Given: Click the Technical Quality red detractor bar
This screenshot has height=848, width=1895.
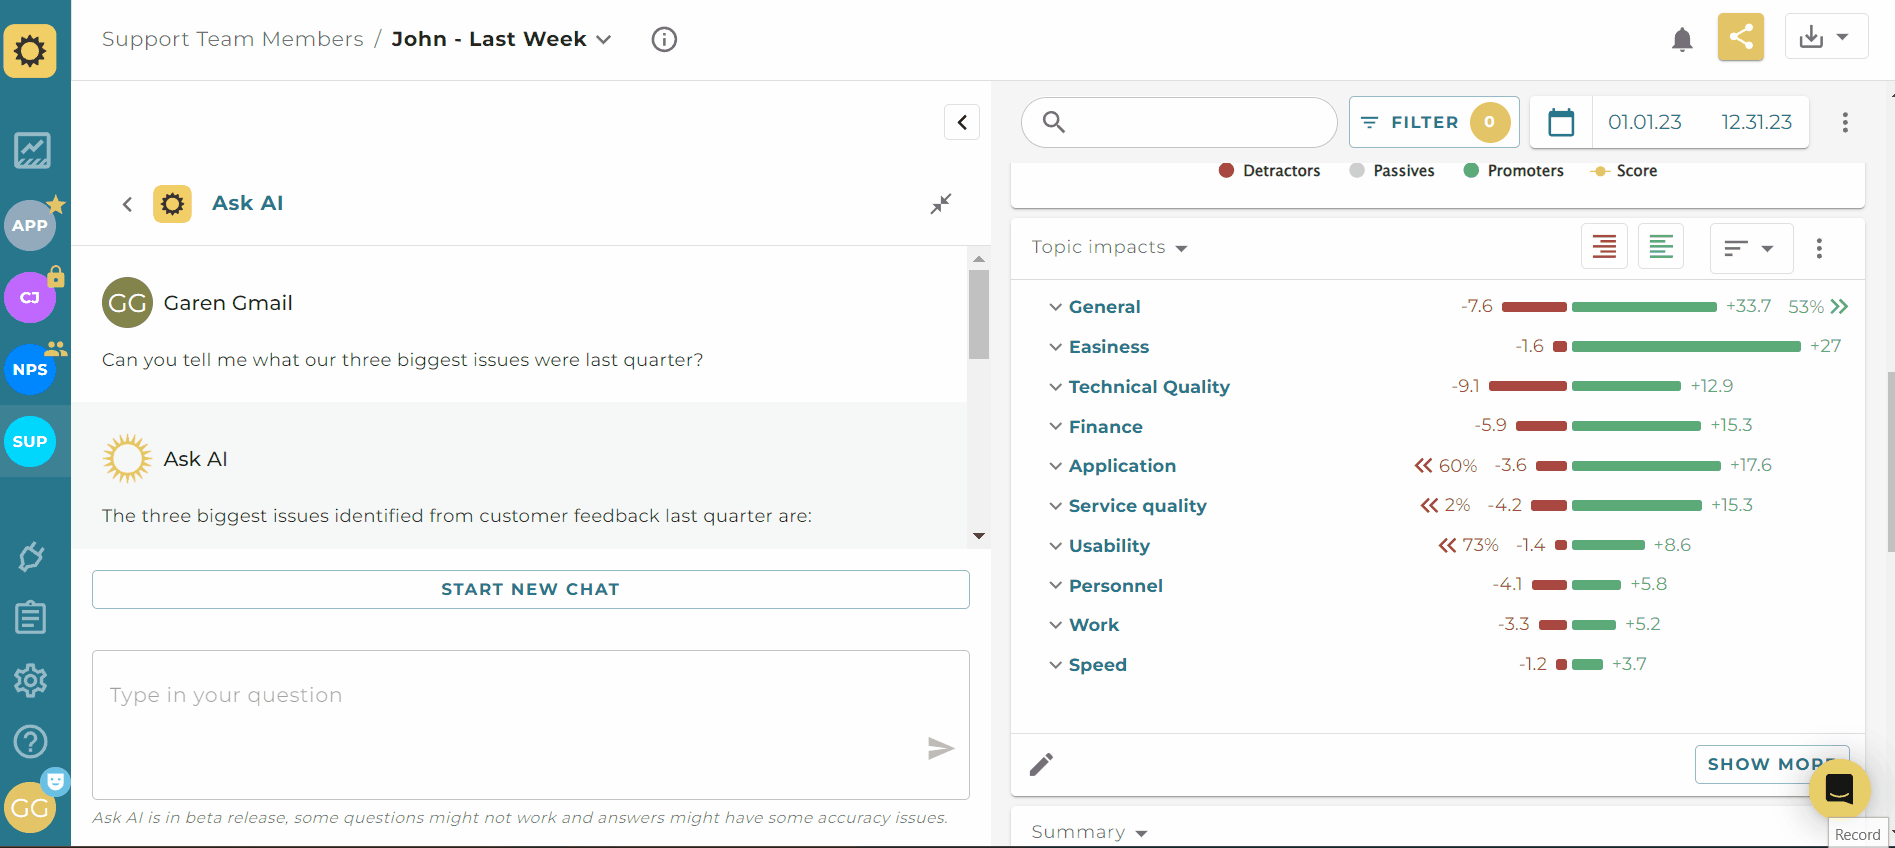Looking at the screenshot, I should [1528, 386].
